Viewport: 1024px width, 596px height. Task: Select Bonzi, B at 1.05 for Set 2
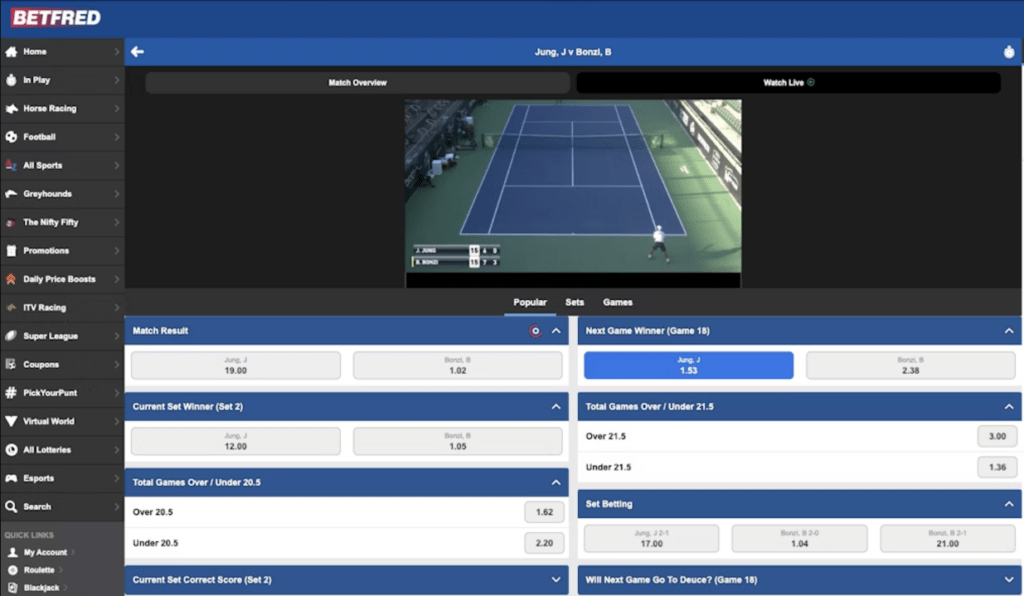(x=458, y=441)
